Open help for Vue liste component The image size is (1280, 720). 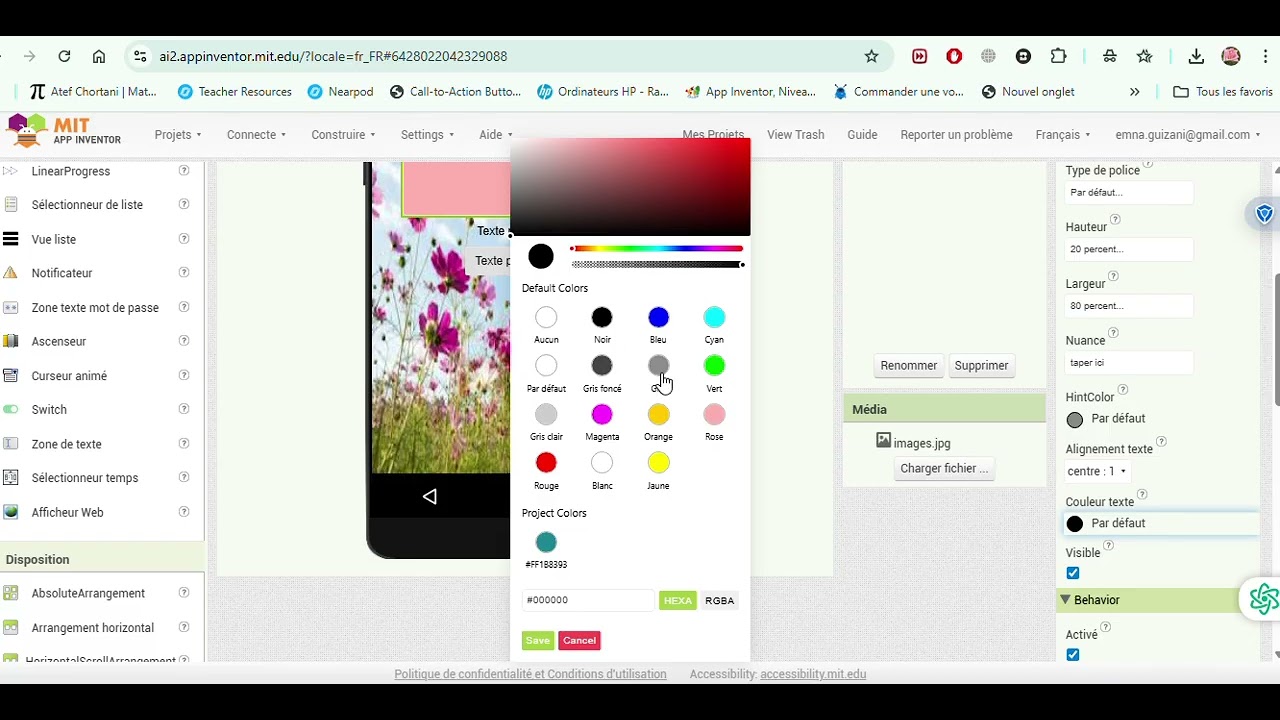(184, 239)
